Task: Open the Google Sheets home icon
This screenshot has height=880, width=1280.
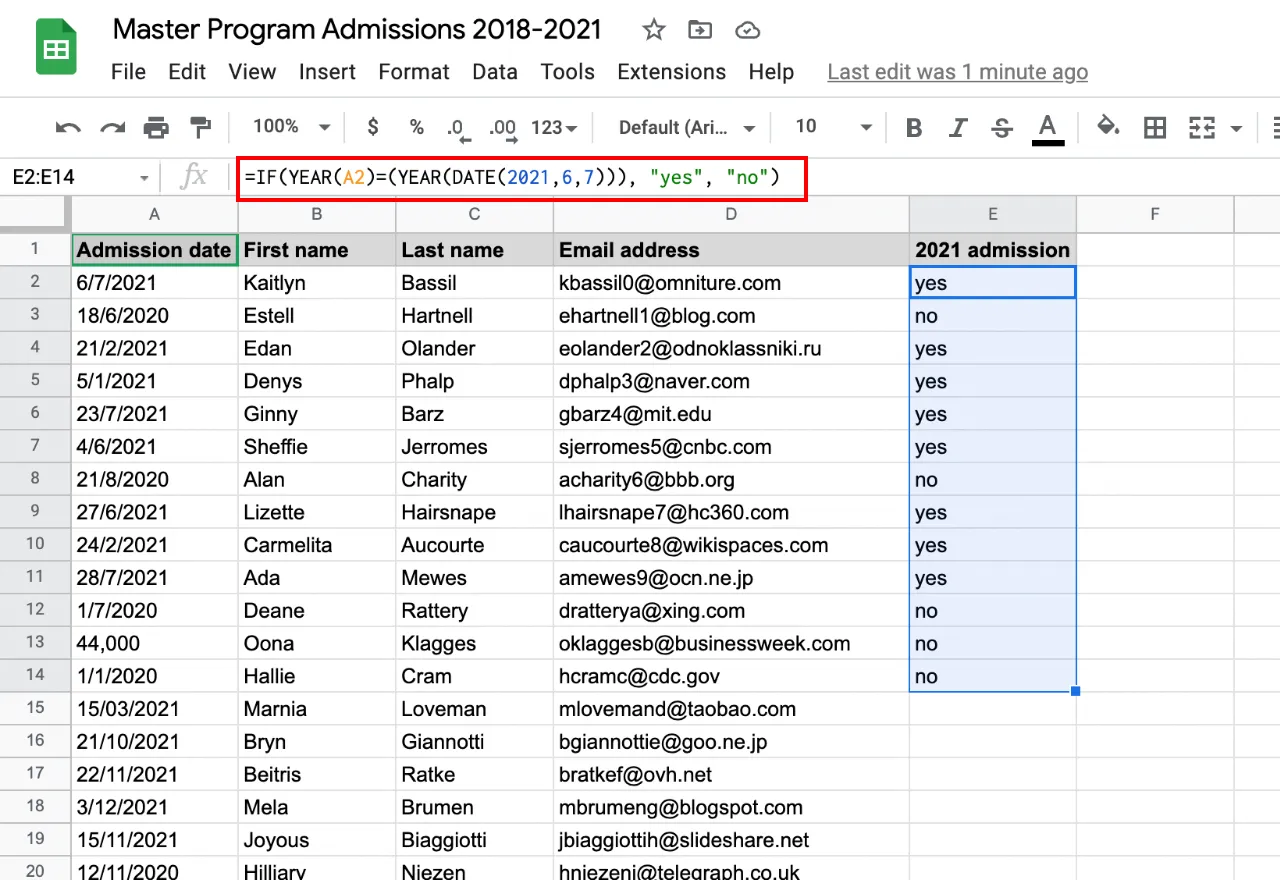Action: [x=56, y=47]
